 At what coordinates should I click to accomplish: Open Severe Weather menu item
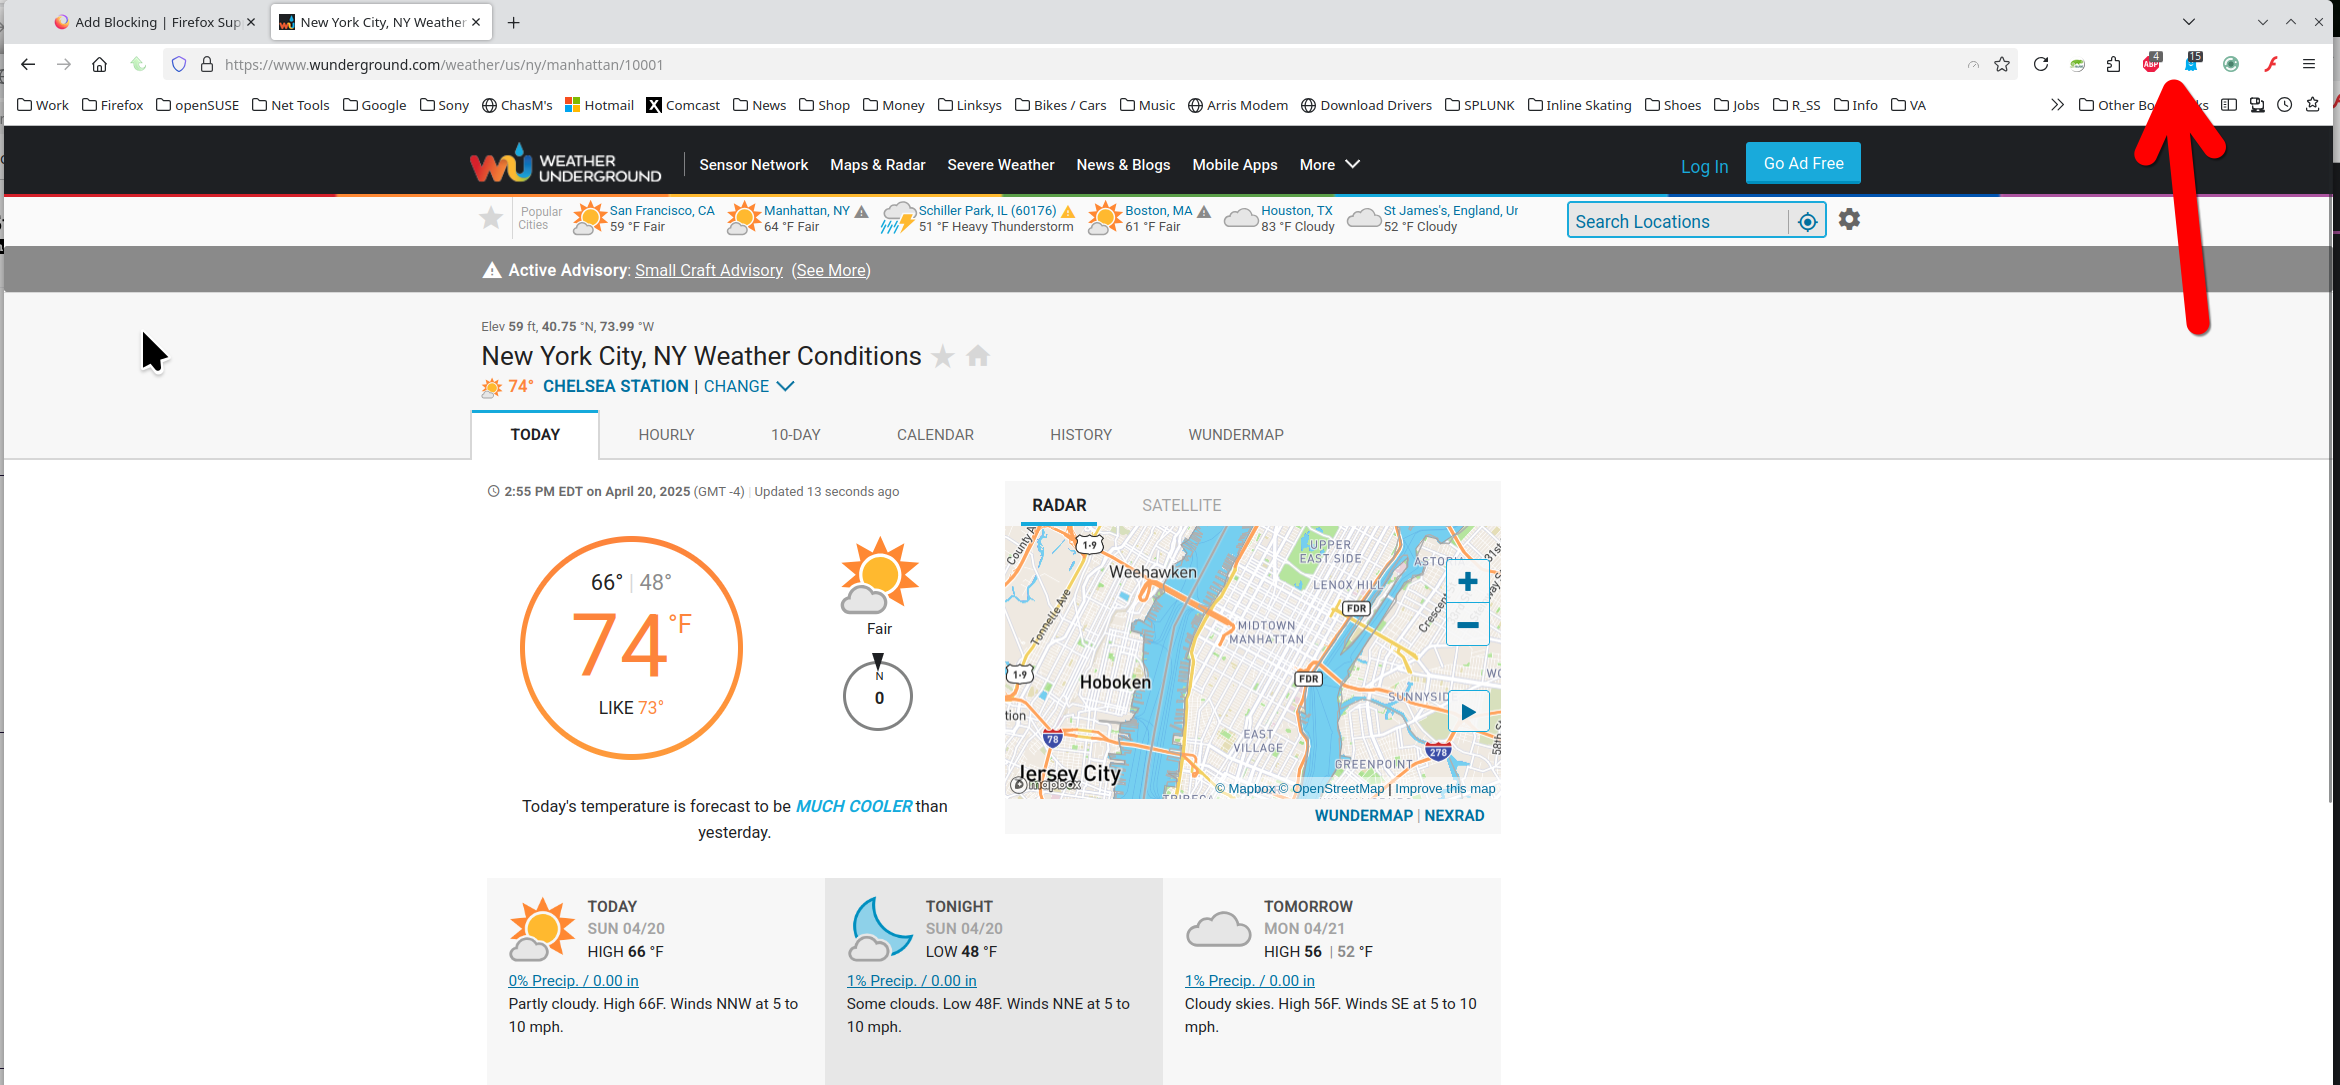1000,164
